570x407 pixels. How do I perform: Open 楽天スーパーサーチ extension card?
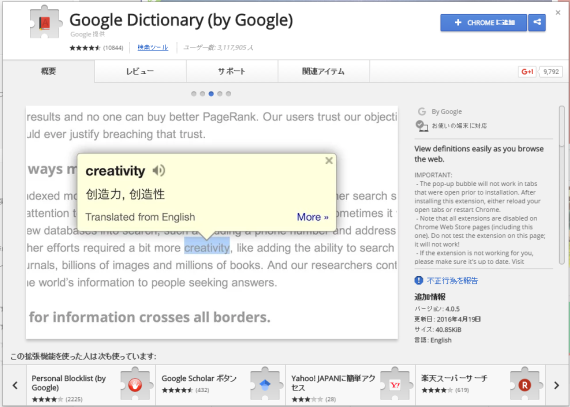click(x=480, y=386)
